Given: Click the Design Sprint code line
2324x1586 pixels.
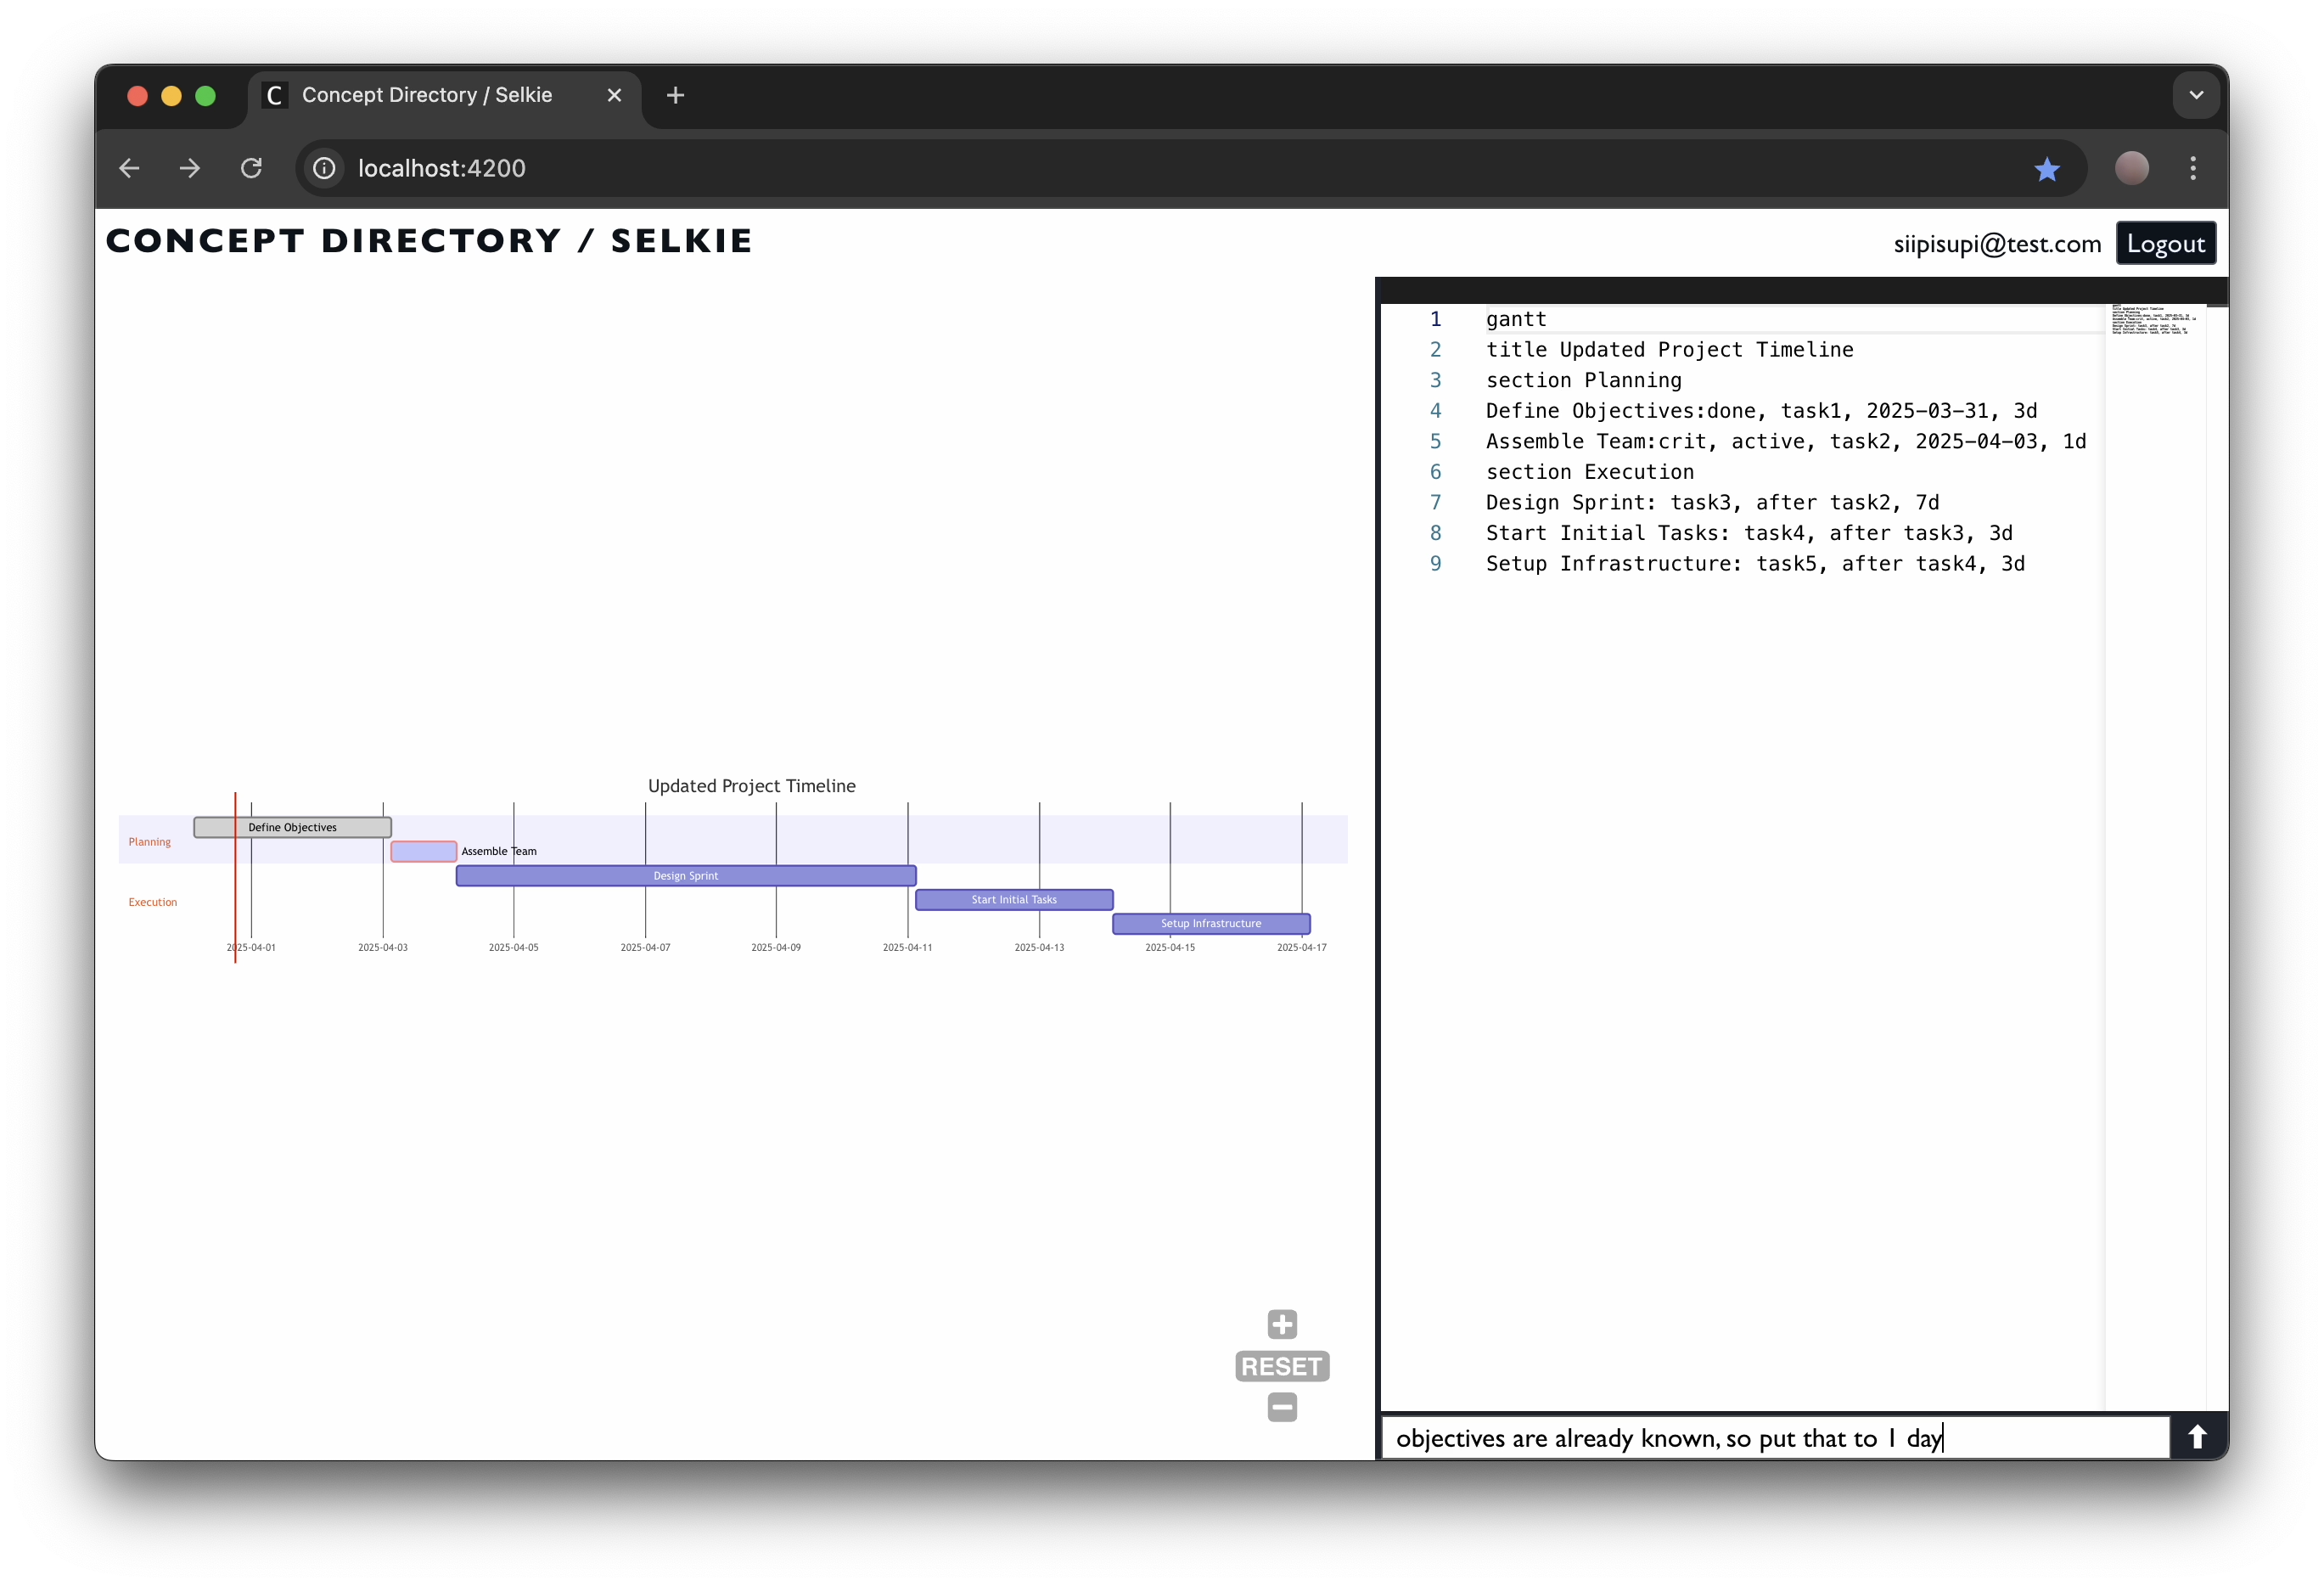Looking at the screenshot, I should [x=1712, y=502].
